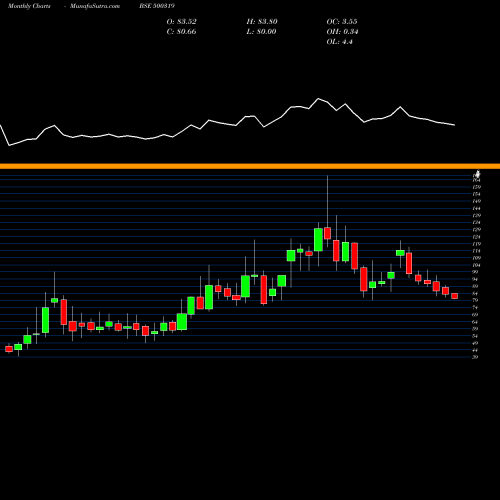Screen dimensions: 500x500
Task: Click the 74 price axis label
Action: pyautogui.click(x=475, y=308)
